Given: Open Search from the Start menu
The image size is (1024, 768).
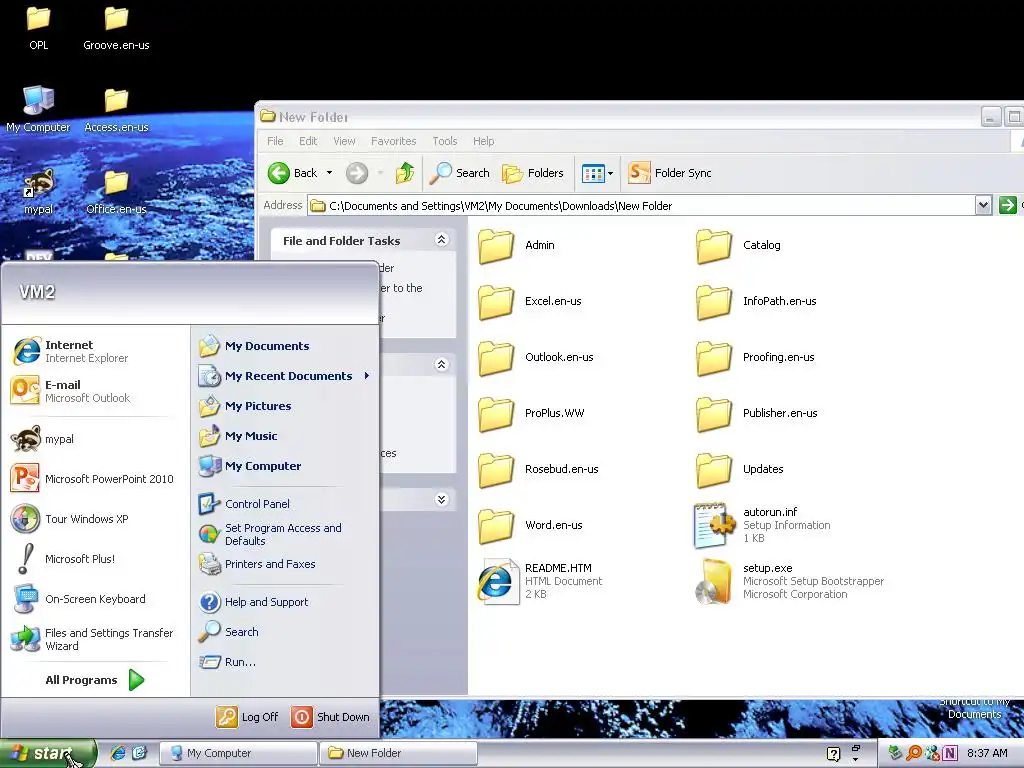Looking at the screenshot, I should tap(229, 632).
